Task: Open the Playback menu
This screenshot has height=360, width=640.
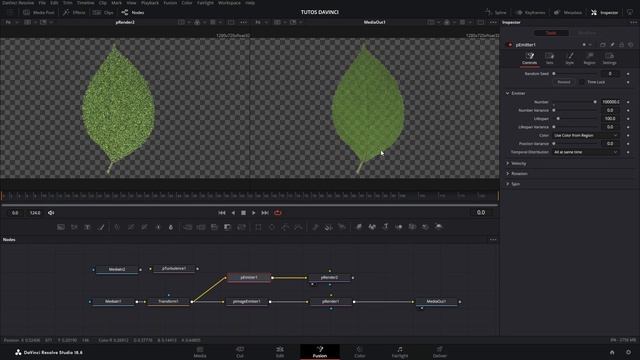Action: pos(150,3)
